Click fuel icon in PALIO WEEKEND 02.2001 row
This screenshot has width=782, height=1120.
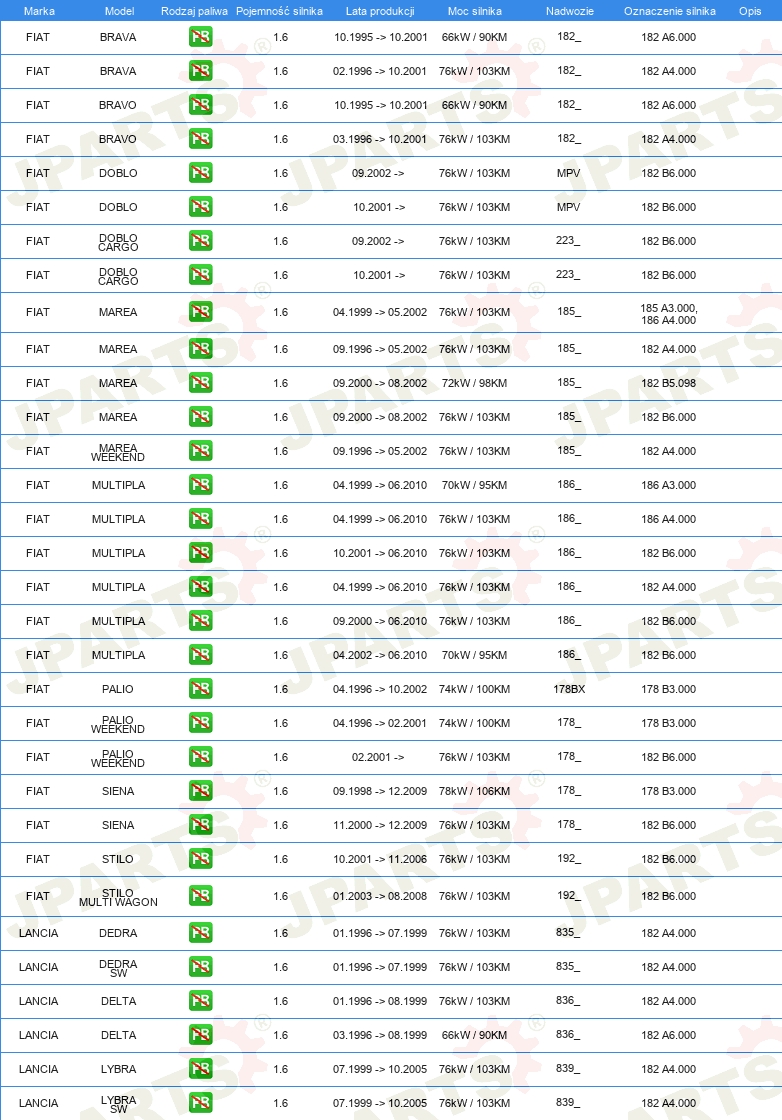coord(201,757)
